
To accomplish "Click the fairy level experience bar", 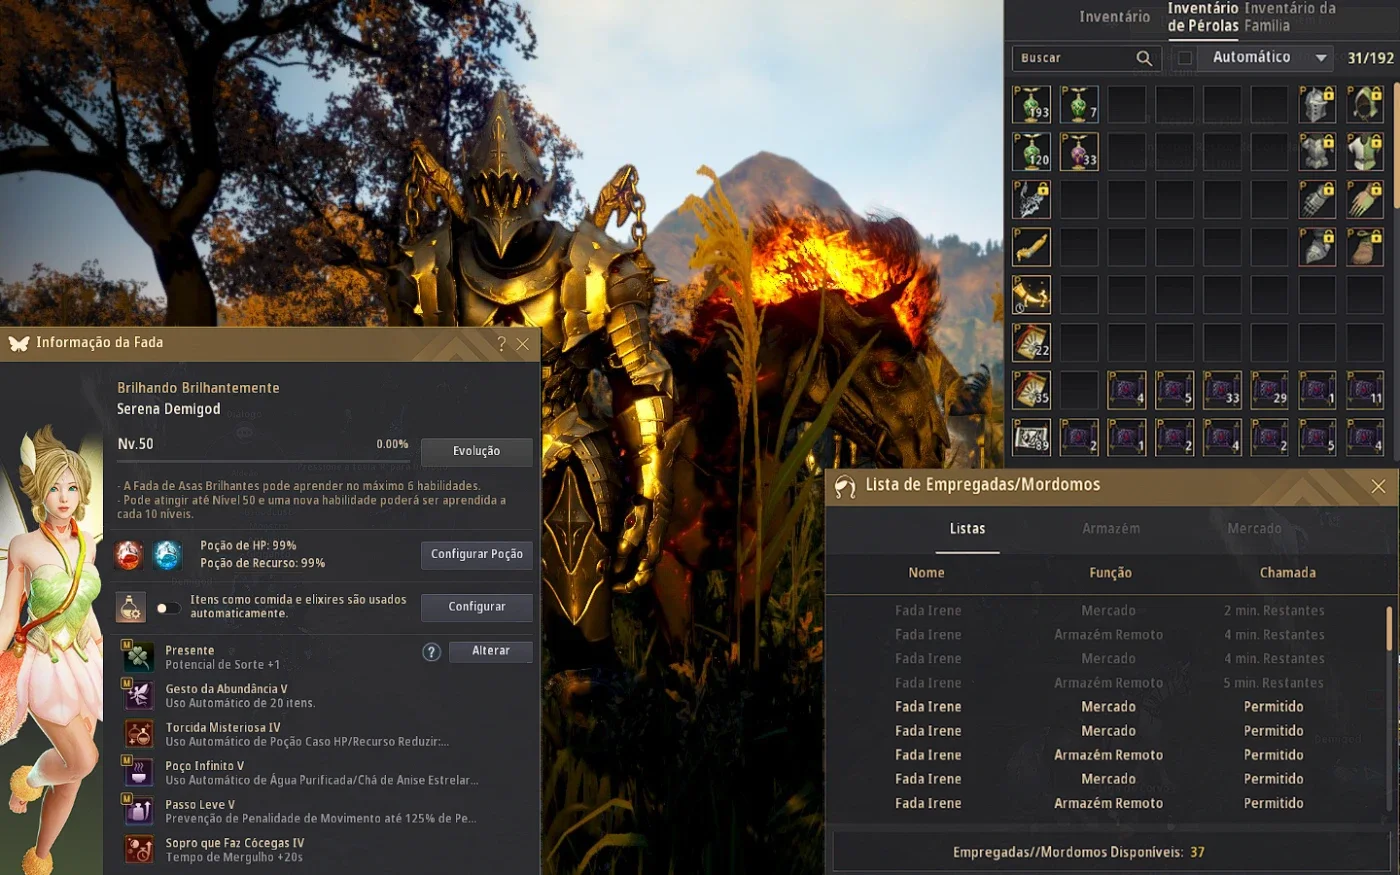I will [263, 461].
